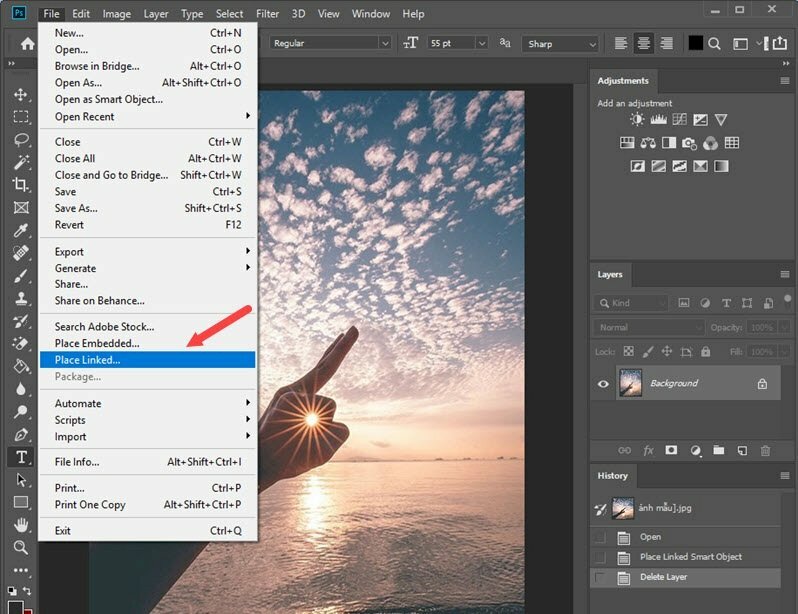Select the Lasso tool
Screen dimensions: 798x614
[20, 139]
